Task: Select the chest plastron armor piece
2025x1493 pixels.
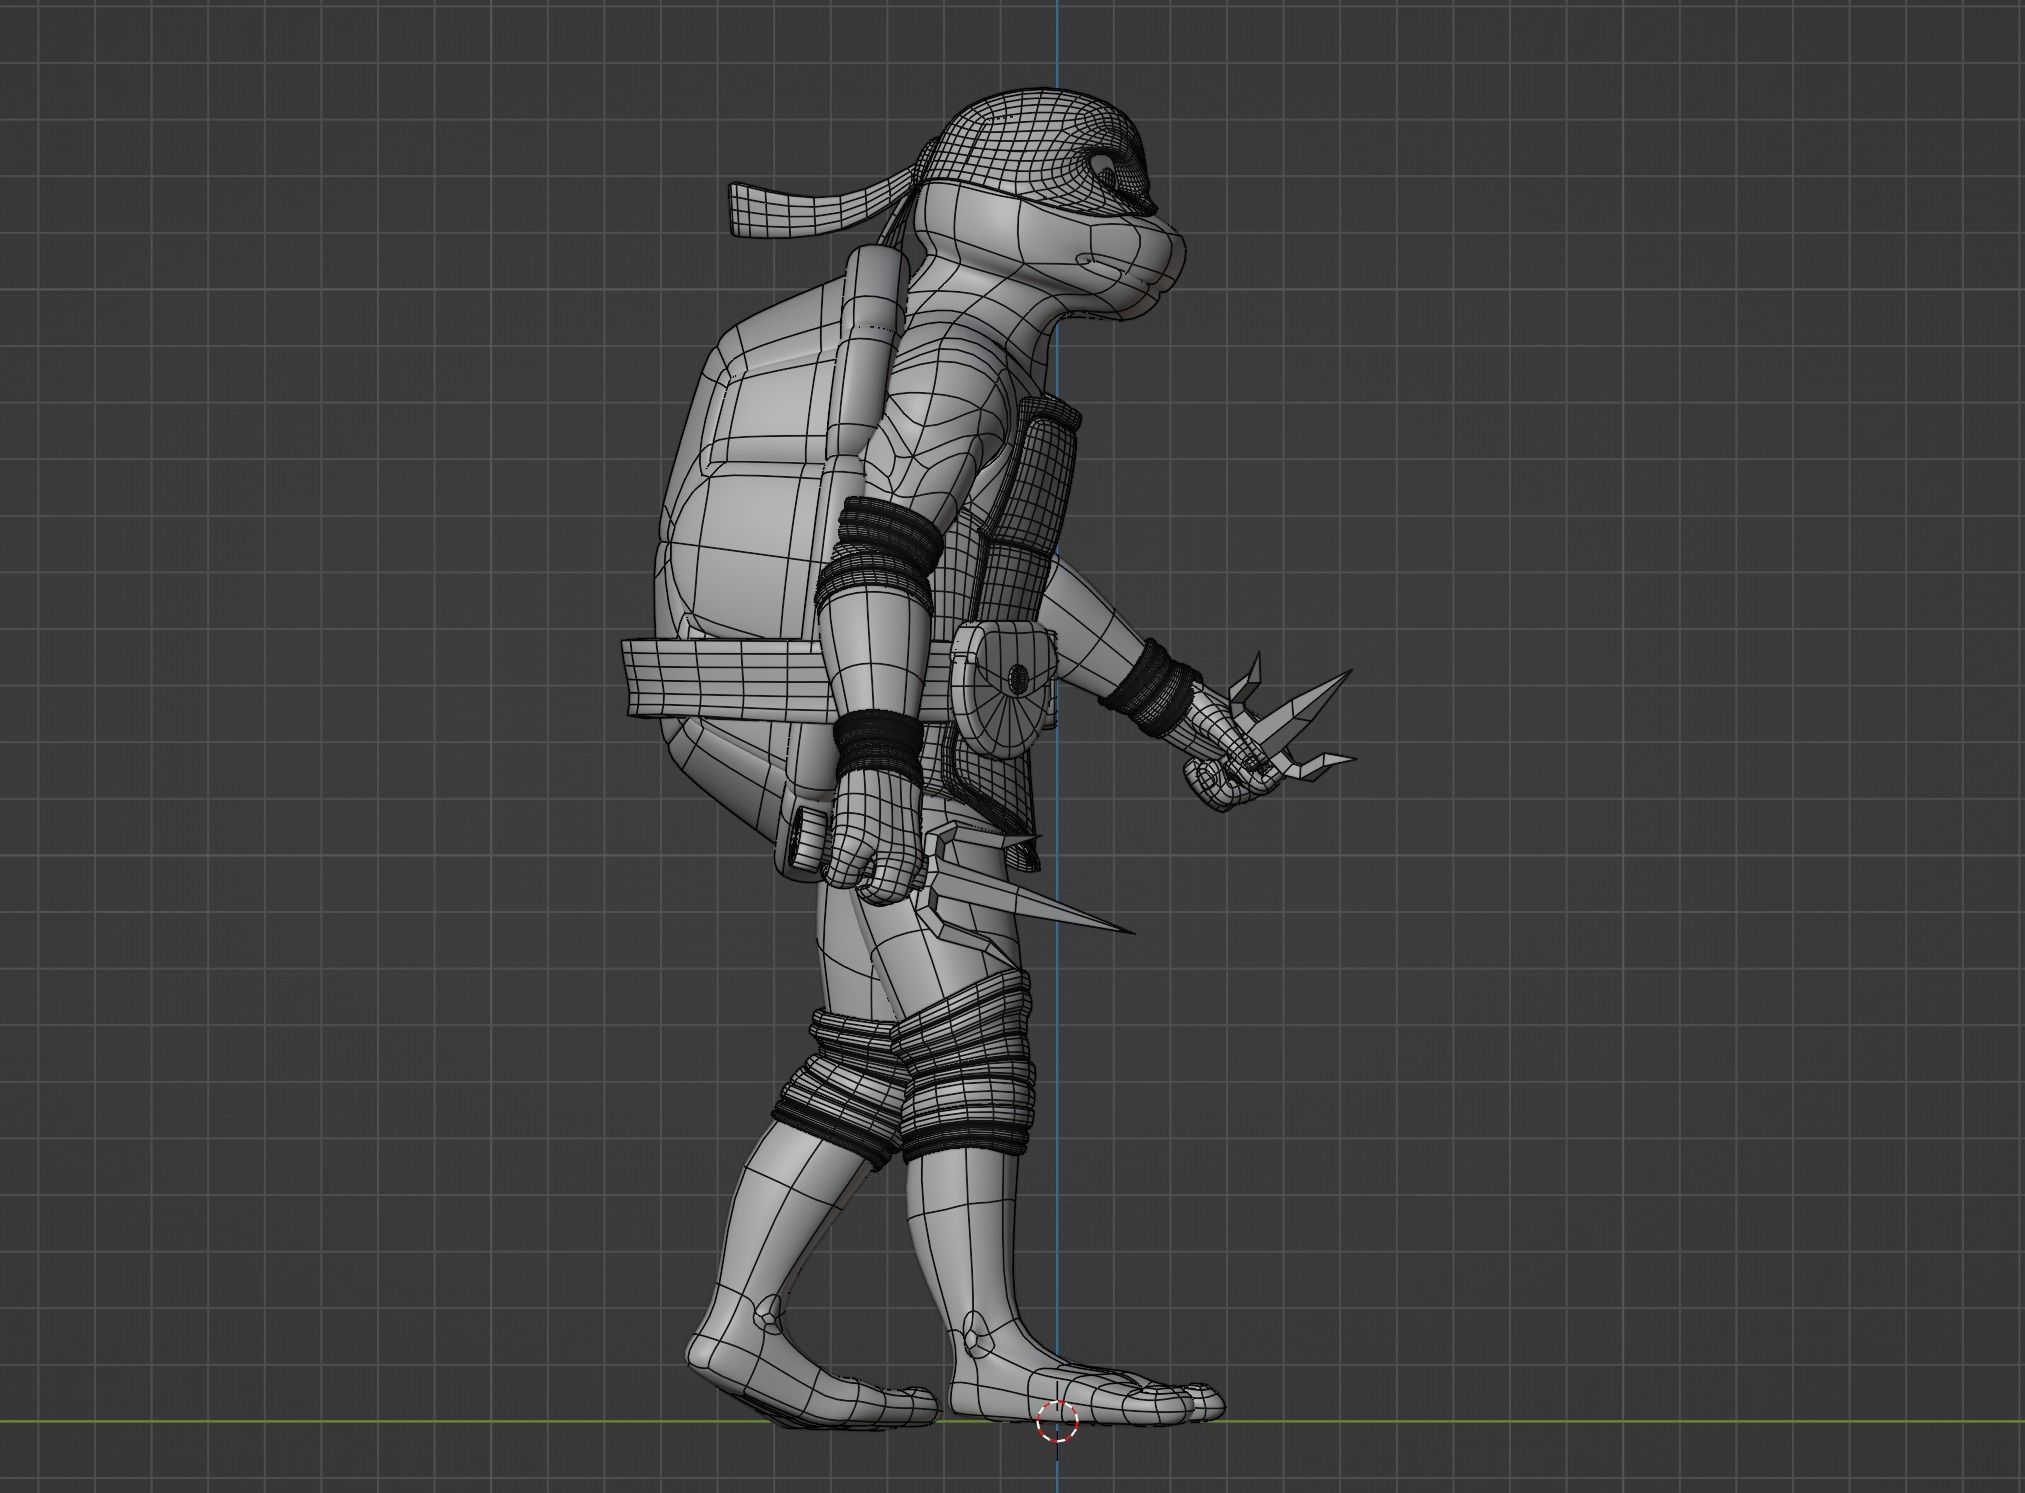Action: coord(1025,520)
